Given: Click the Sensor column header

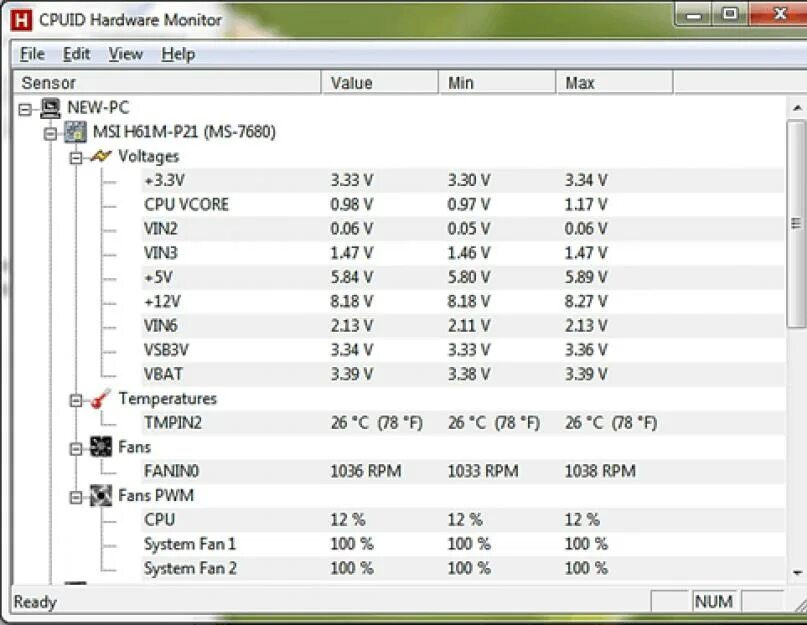Looking at the screenshot, I should [167, 83].
